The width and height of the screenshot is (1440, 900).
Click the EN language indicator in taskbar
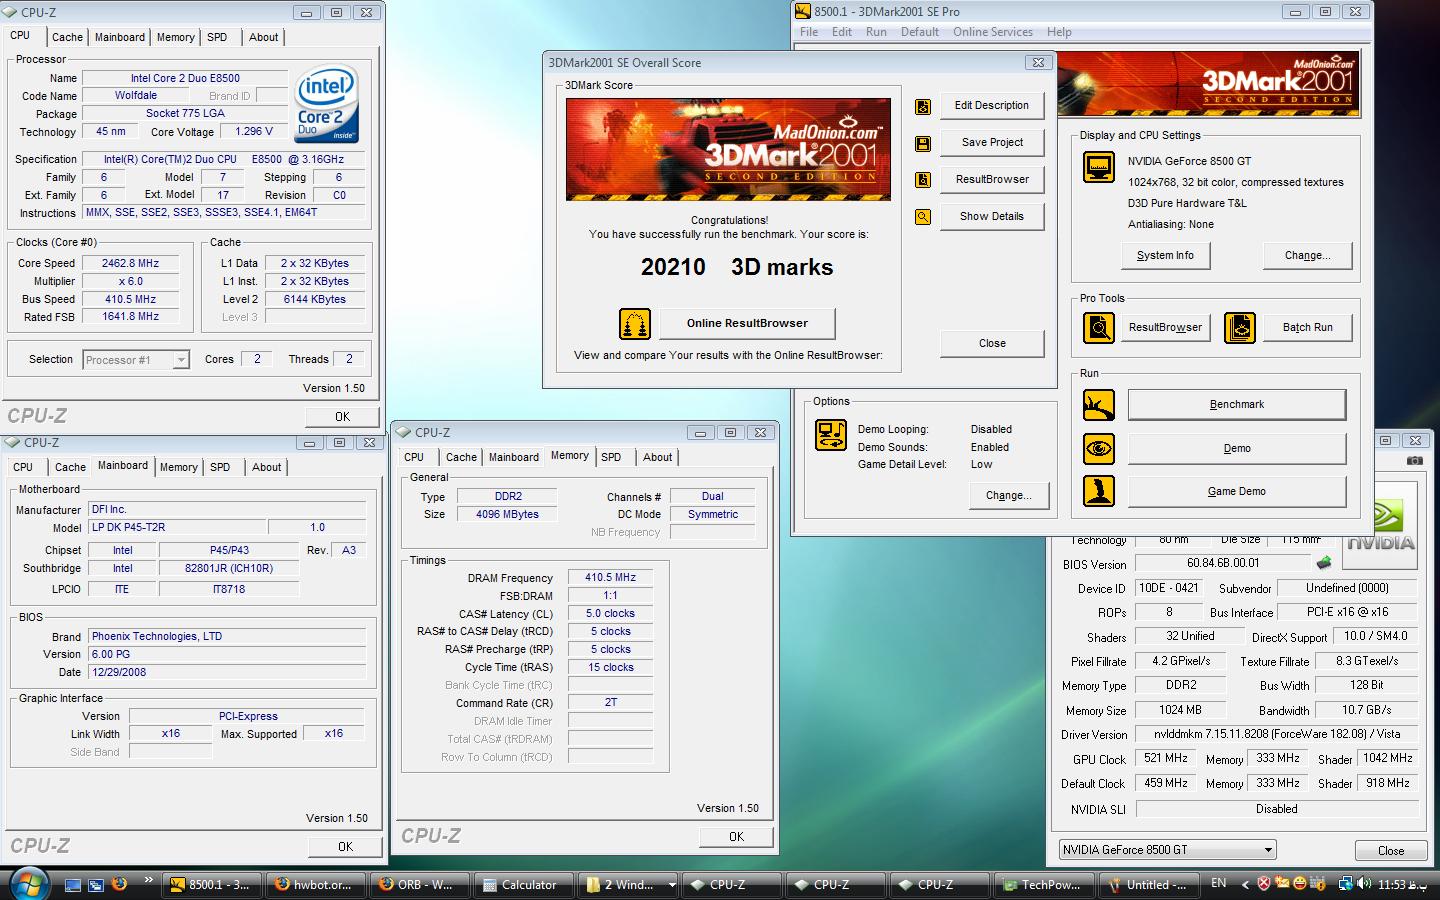coord(1218,883)
